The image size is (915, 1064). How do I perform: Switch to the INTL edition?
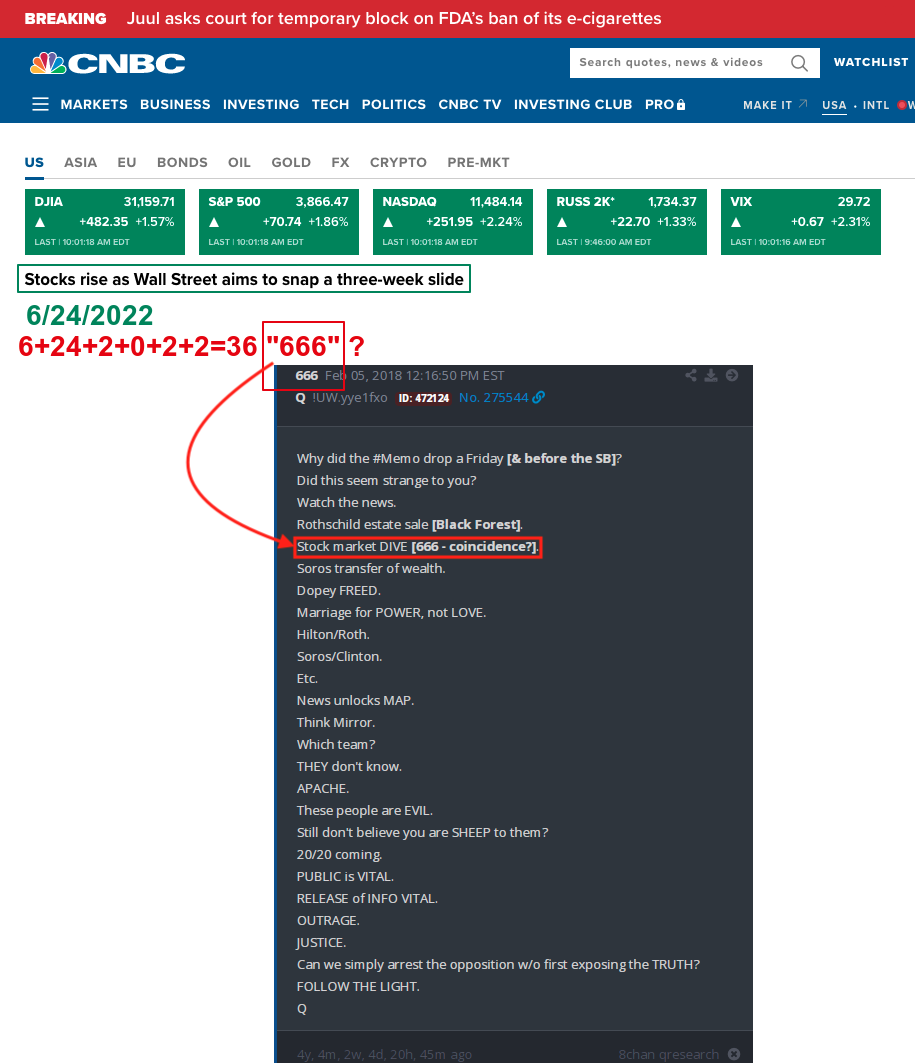pos(876,105)
